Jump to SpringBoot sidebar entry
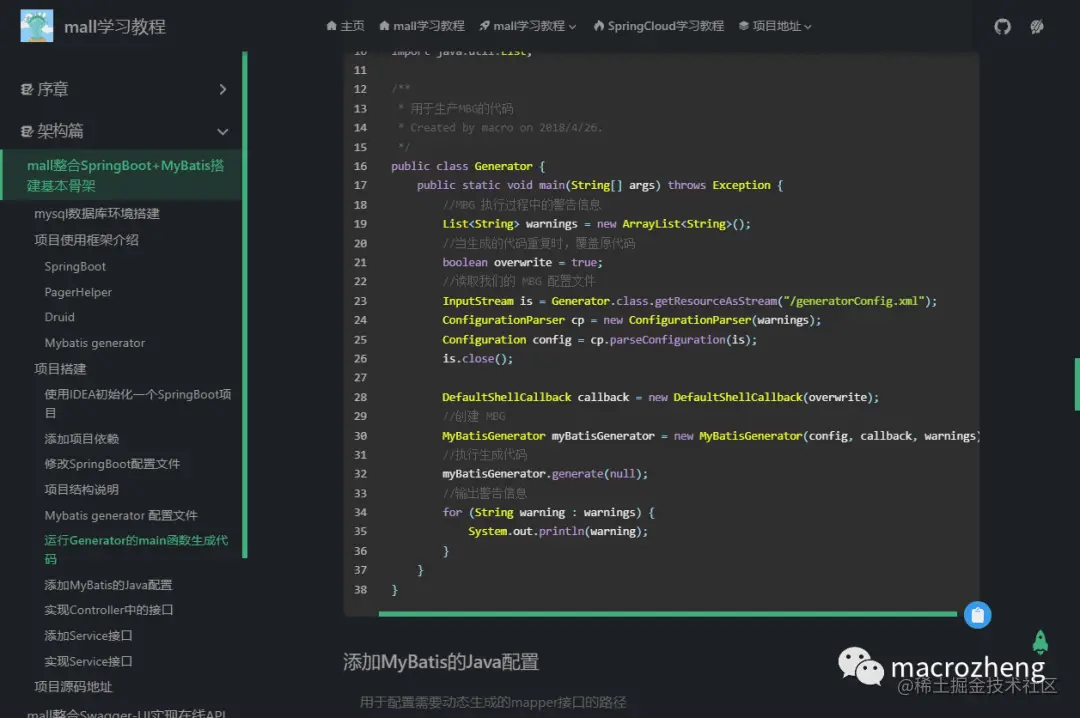This screenshot has height=718, width=1080. pos(75,267)
